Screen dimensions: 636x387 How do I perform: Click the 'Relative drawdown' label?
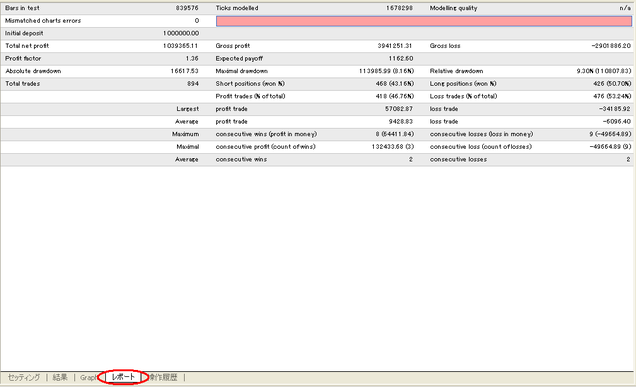(456, 71)
